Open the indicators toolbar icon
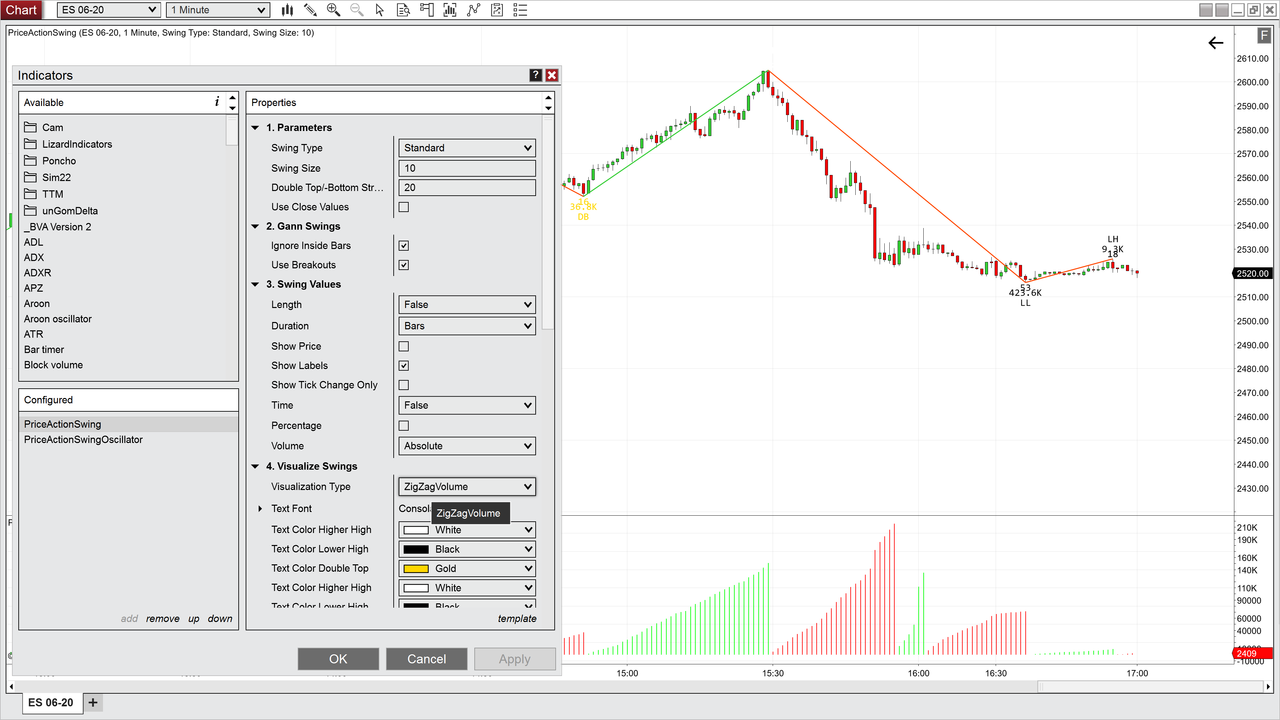The image size is (1280, 720). (x=450, y=10)
